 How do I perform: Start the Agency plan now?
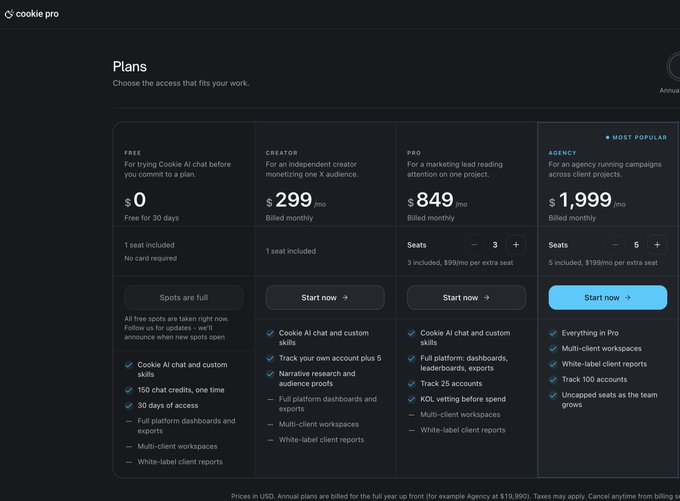[x=608, y=298]
